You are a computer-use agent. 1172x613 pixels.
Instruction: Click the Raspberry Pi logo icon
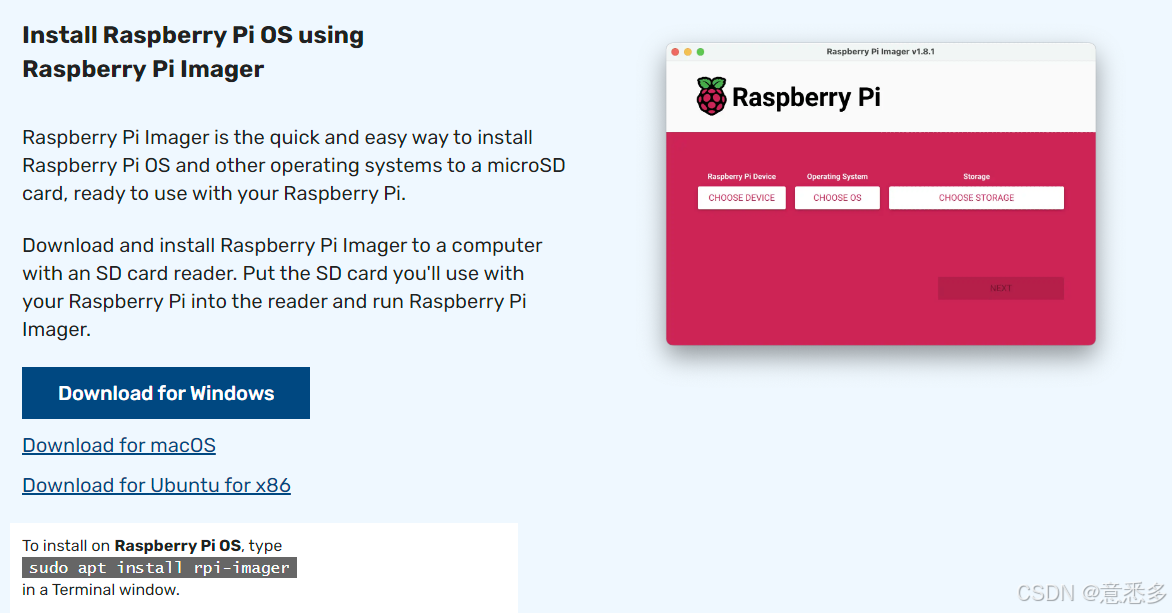(711, 96)
